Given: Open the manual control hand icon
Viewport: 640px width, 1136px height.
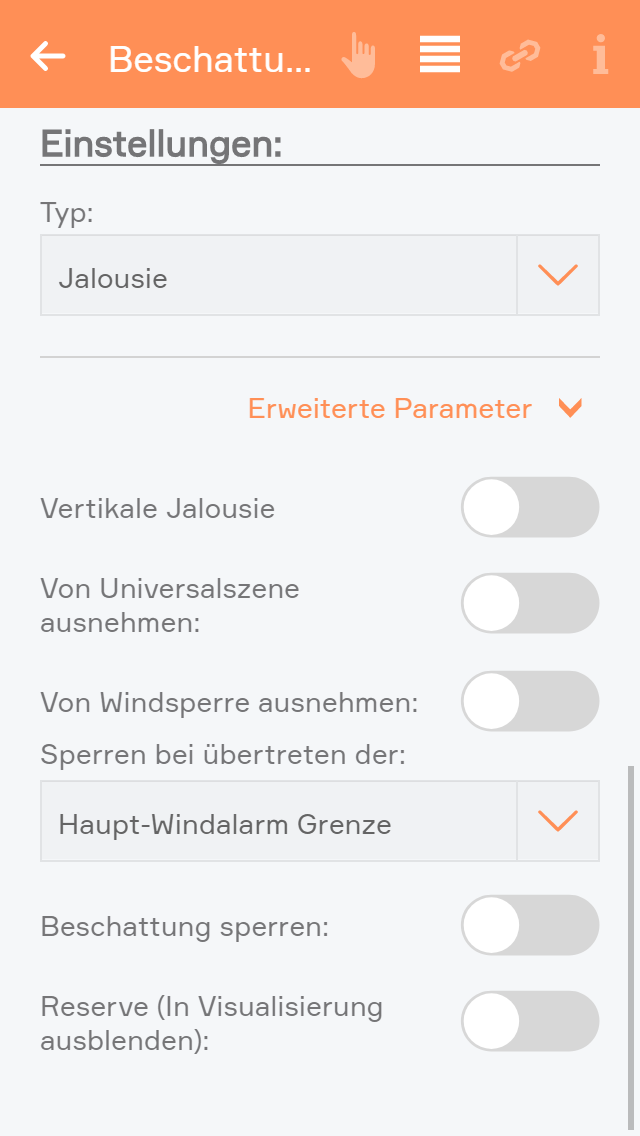Looking at the screenshot, I should click(x=358, y=55).
